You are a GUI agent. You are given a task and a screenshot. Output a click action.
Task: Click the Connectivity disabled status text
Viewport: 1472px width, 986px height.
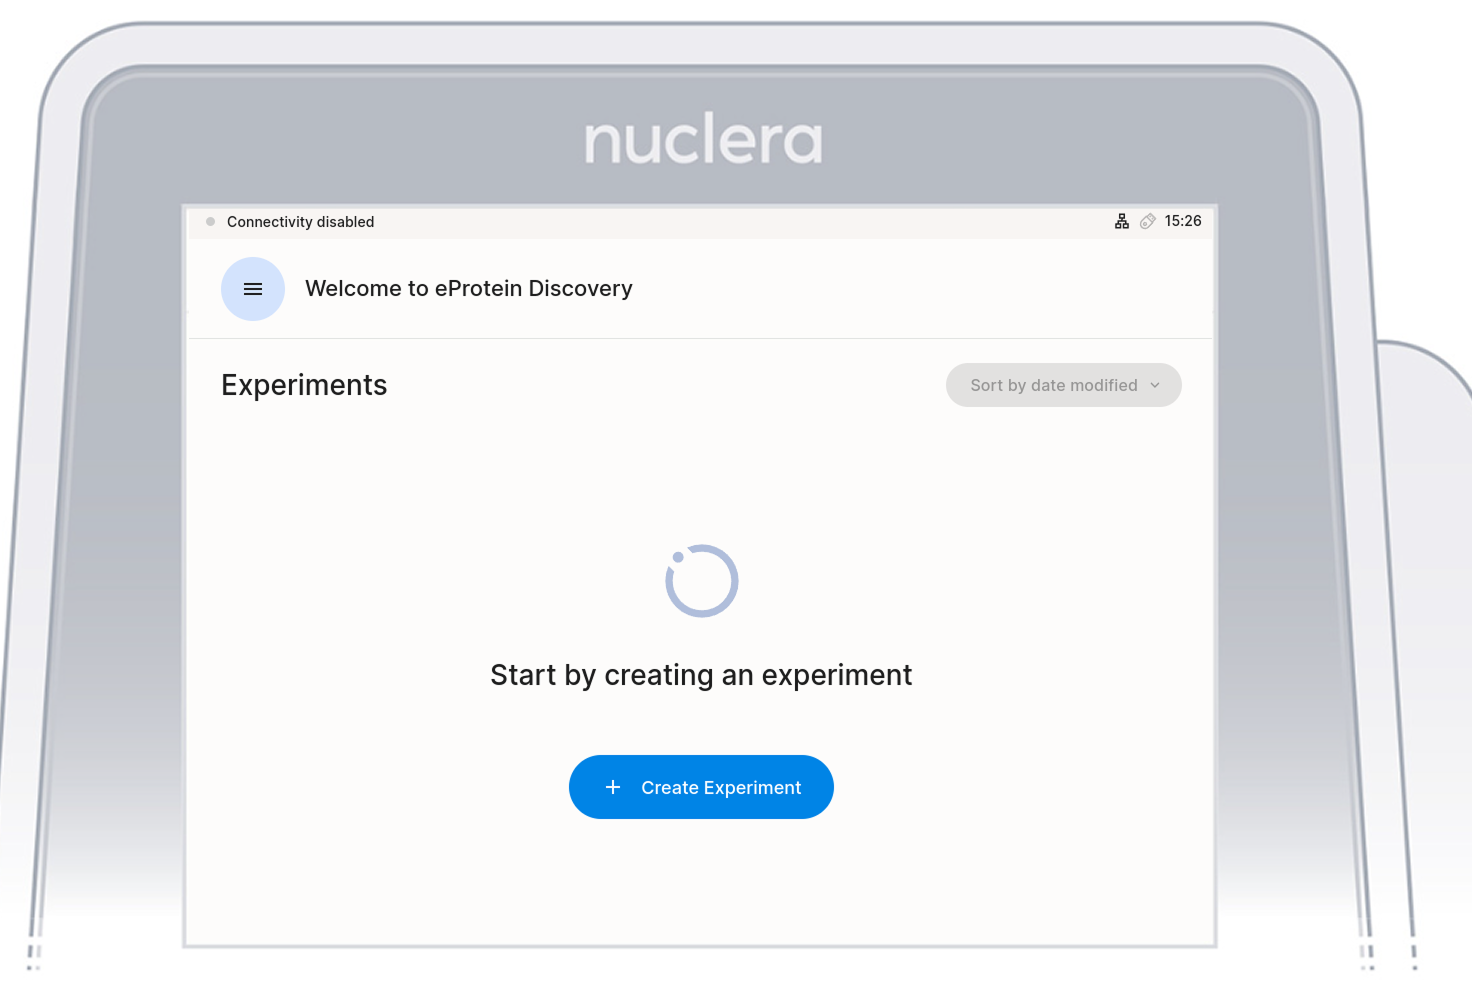pyautogui.click(x=300, y=222)
